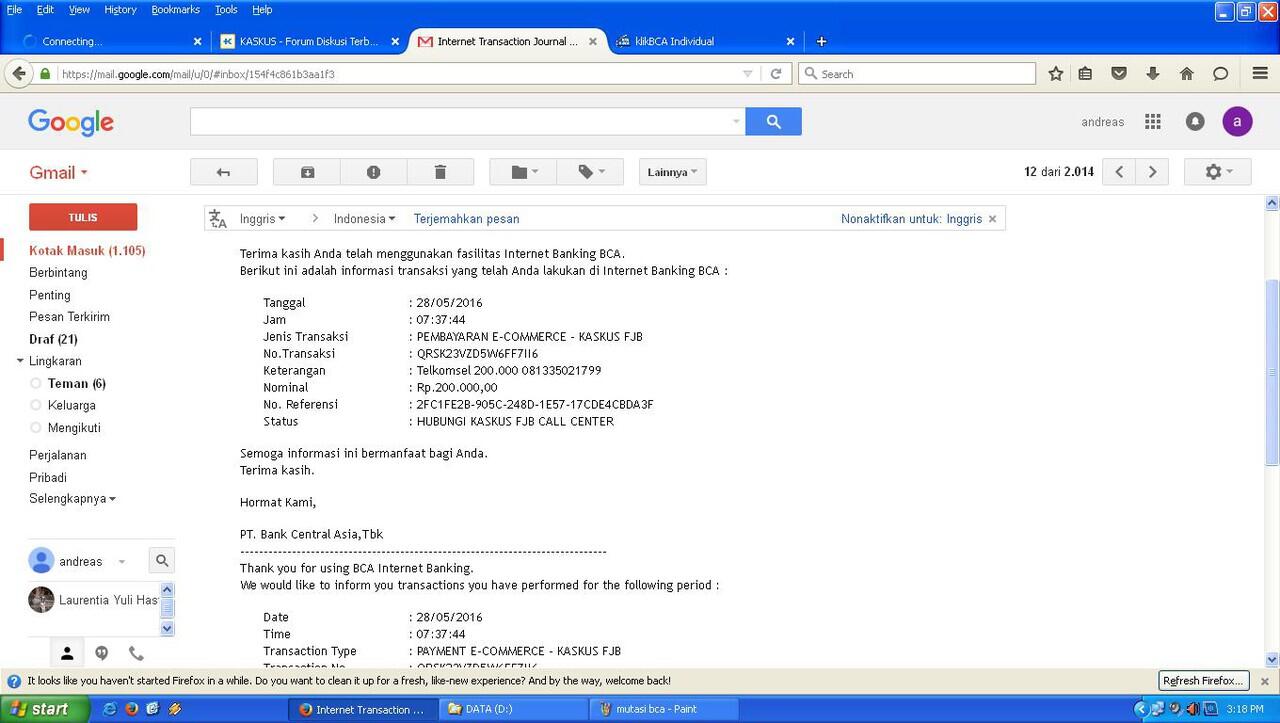This screenshot has width=1280, height=723.
Task: Report spam using the exclamation icon
Action: pyautogui.click(x=374, y=172)
